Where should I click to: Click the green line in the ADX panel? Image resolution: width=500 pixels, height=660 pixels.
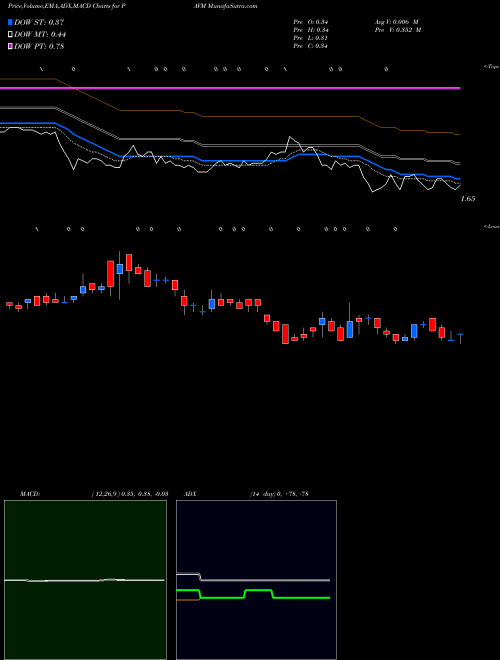pyautogui.click(x=253, y=594)
